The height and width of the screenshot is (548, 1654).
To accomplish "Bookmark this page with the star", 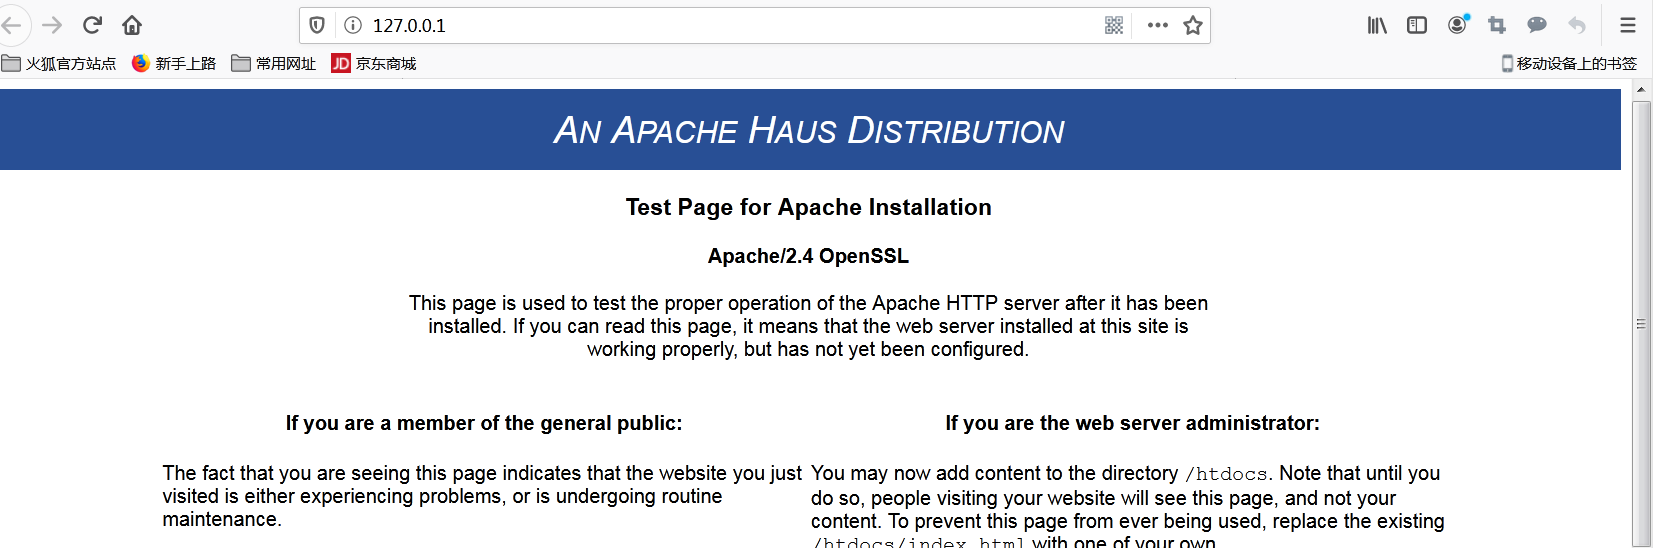I will click(1193, 25).
